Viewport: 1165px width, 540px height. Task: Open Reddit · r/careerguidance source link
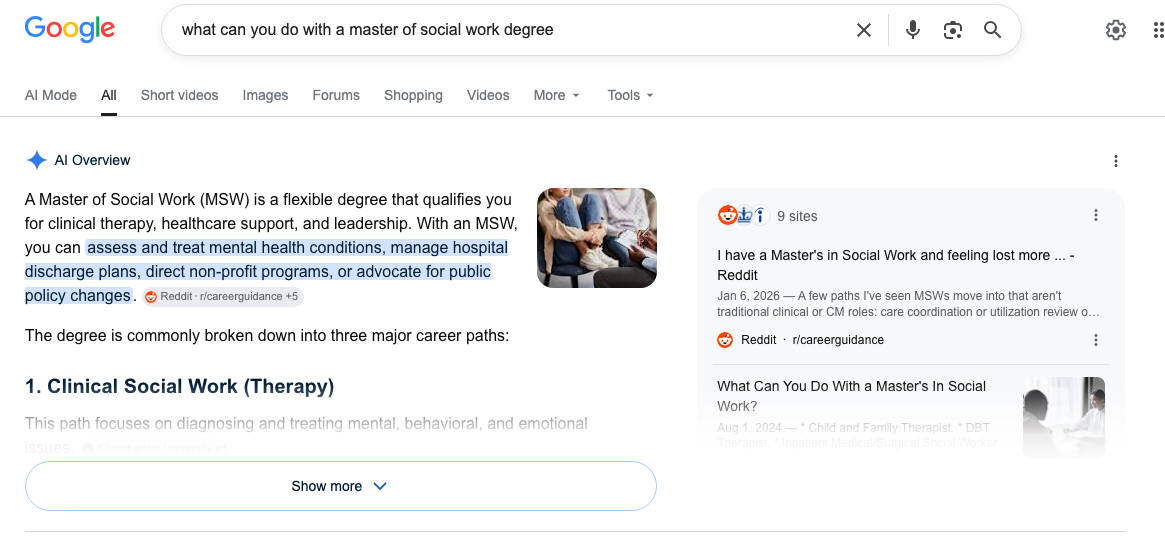click(801, 340)
